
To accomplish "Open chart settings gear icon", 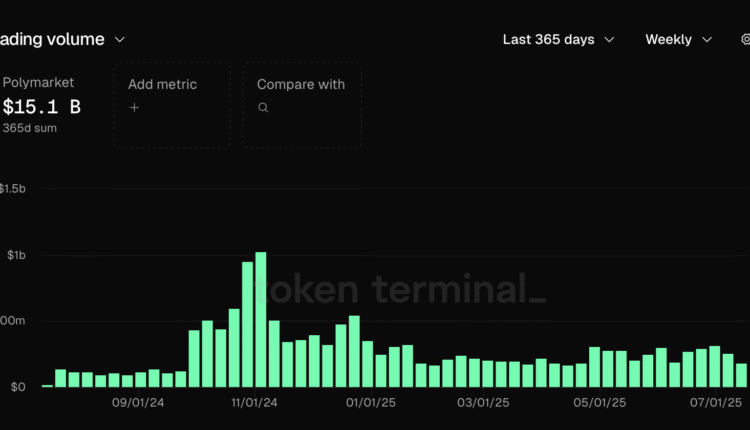I will pos(745,39).
